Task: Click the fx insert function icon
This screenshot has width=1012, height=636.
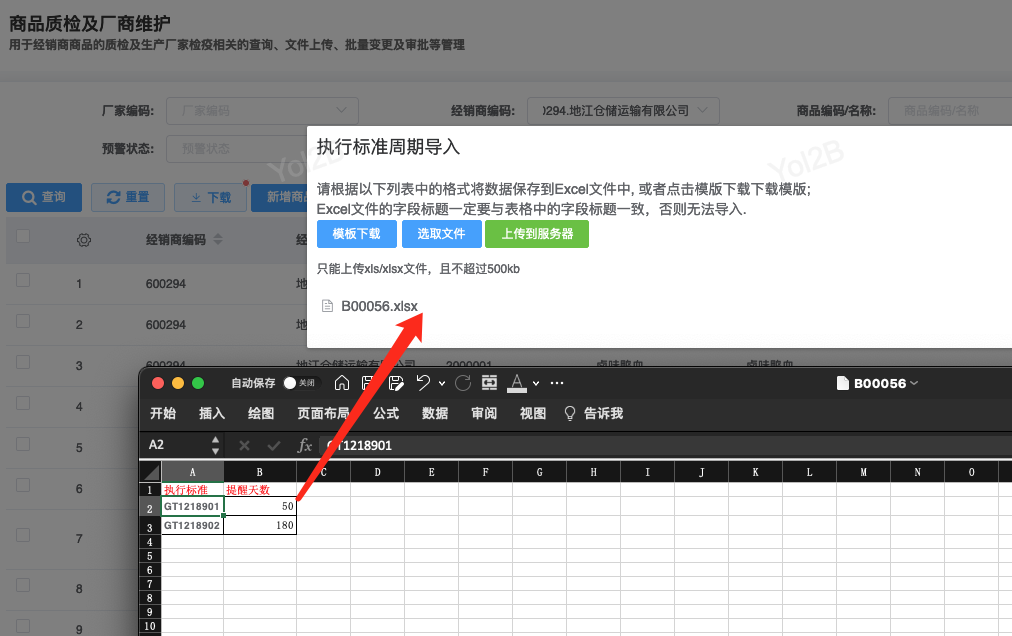Action: point(305,445)
